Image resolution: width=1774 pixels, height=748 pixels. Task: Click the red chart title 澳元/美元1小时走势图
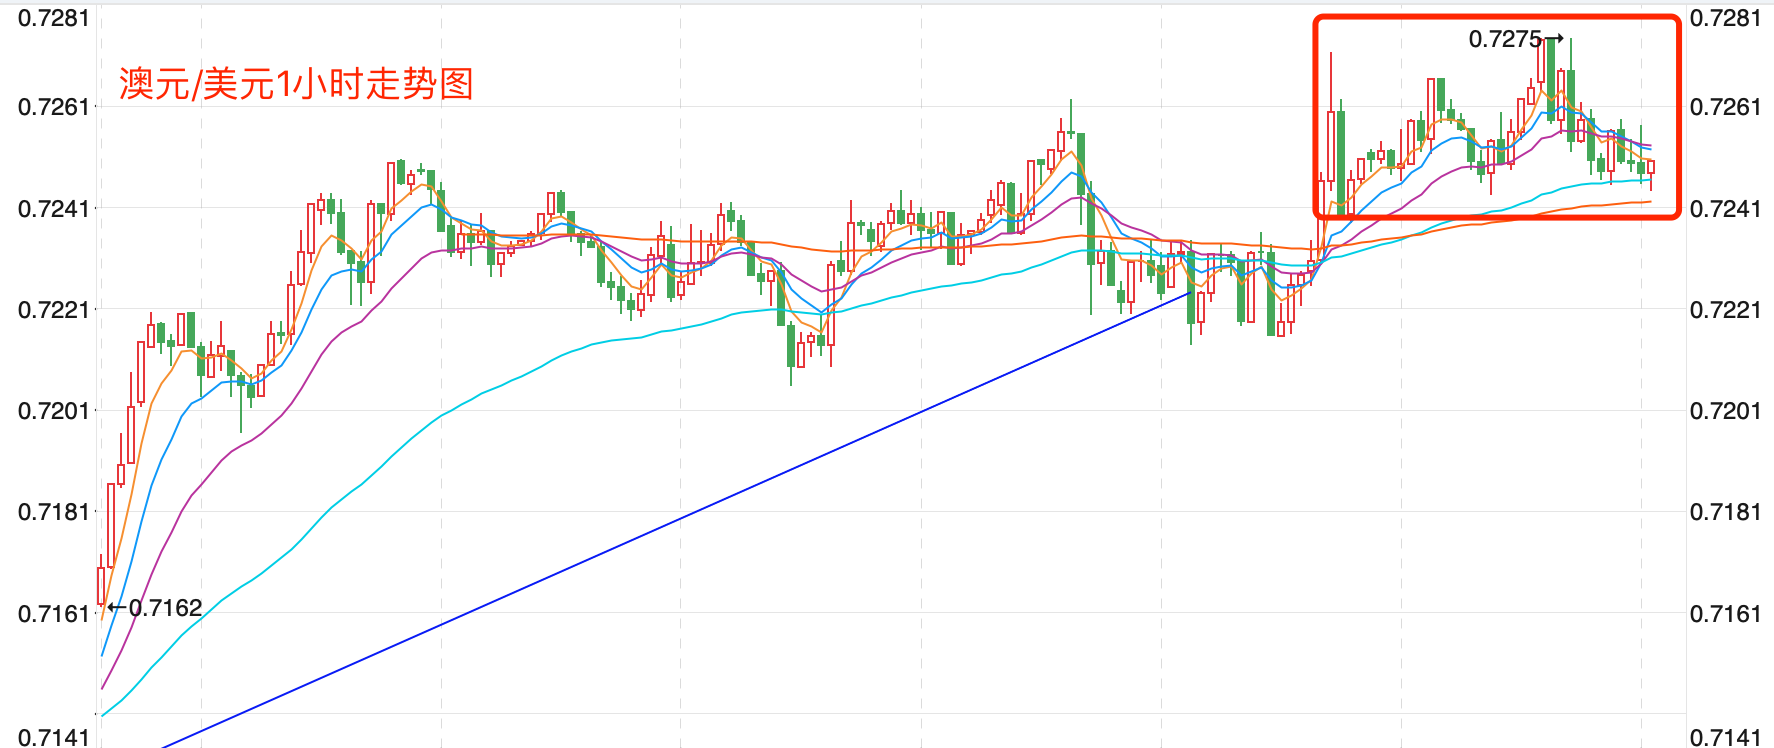pyautogui.click(x=296, y=84)
